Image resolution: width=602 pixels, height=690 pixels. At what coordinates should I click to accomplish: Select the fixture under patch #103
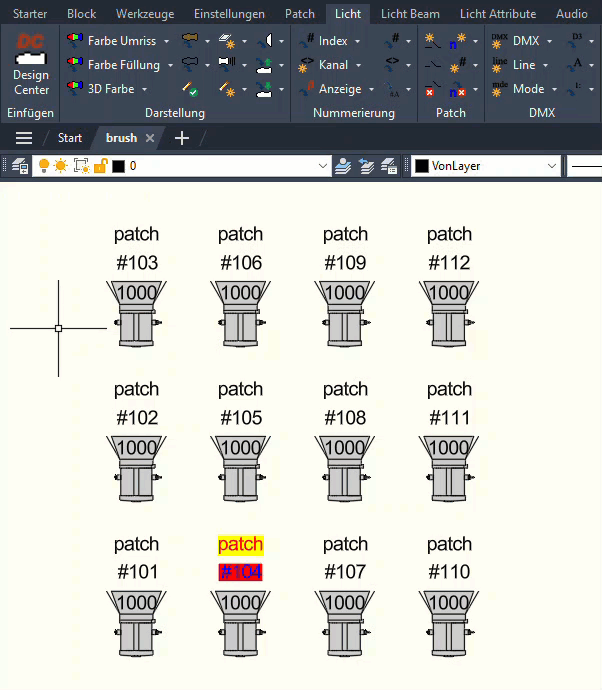click(x=136, y=314)
